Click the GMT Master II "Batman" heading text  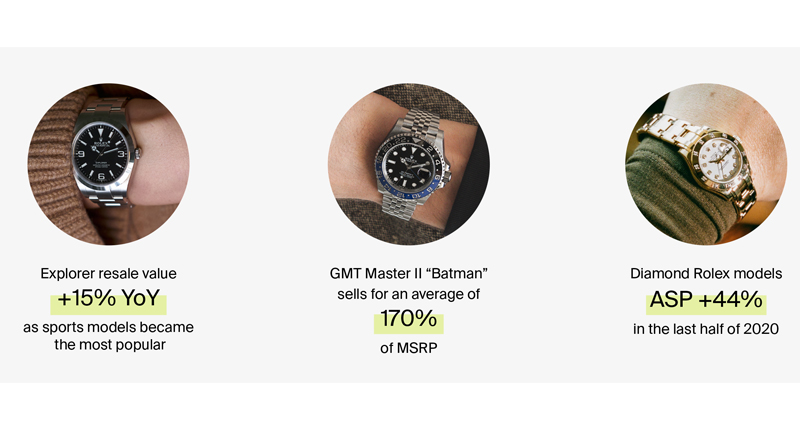coord(408,273)
